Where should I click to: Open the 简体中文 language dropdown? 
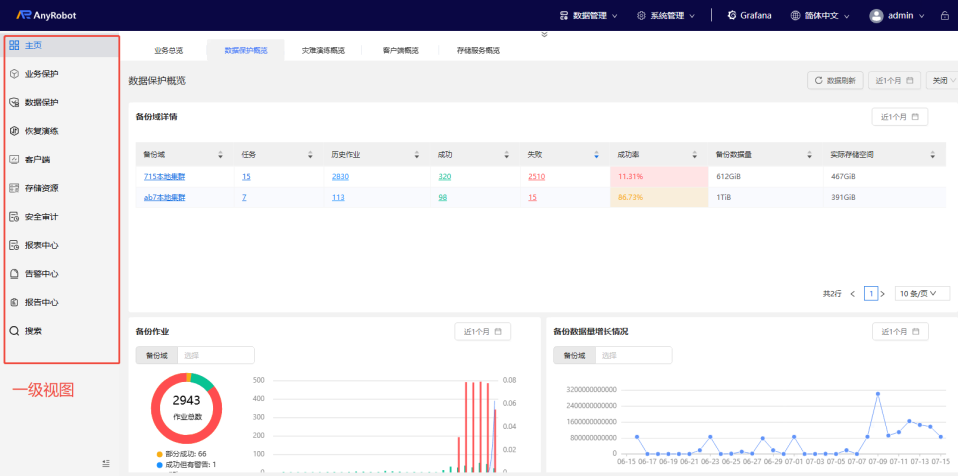820,15
